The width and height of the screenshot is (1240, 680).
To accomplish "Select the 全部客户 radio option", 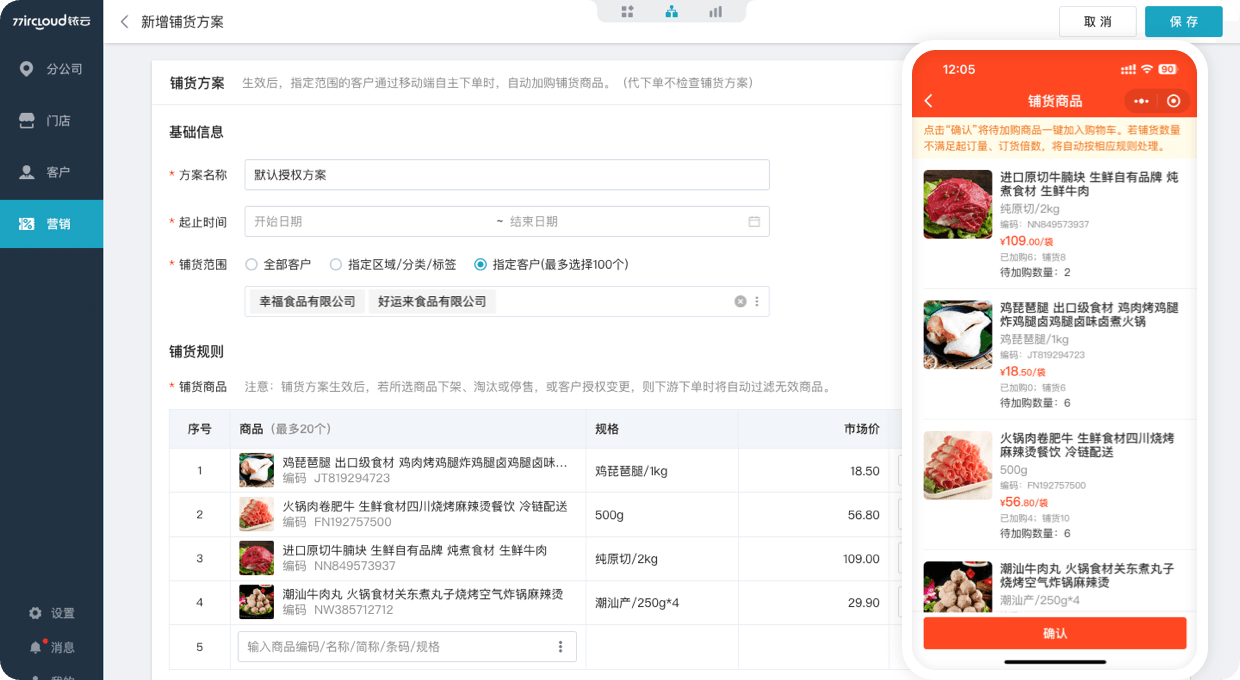I will (x=252, y=265).
